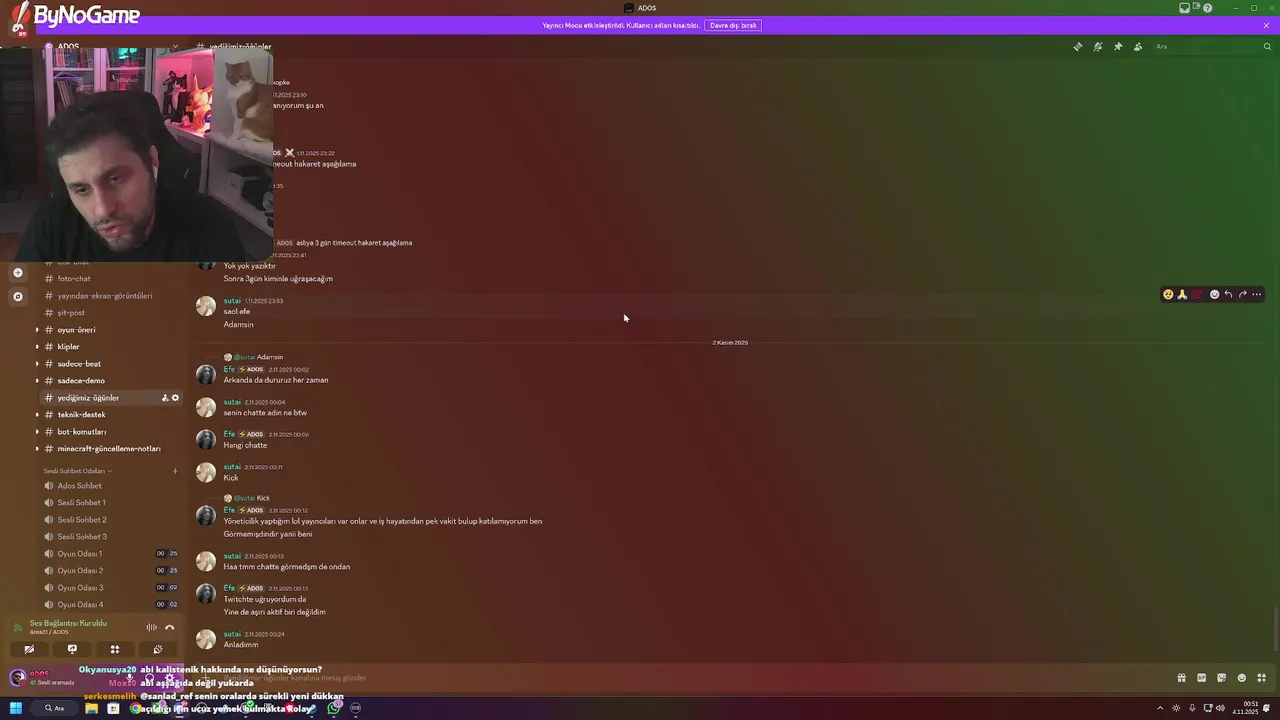Toggle camera in voice panel

point(29,649)
